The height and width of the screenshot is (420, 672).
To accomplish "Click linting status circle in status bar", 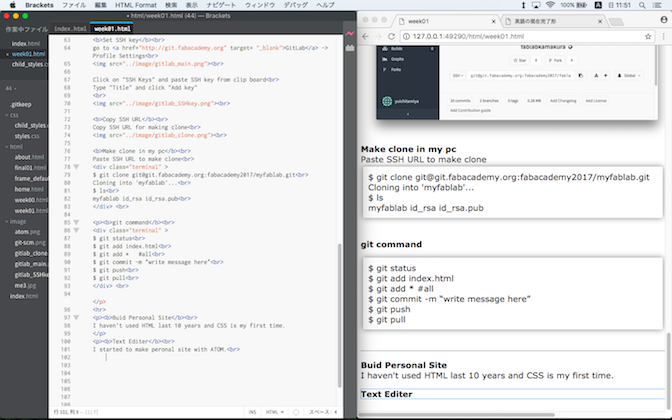I will tap(296, 412).
